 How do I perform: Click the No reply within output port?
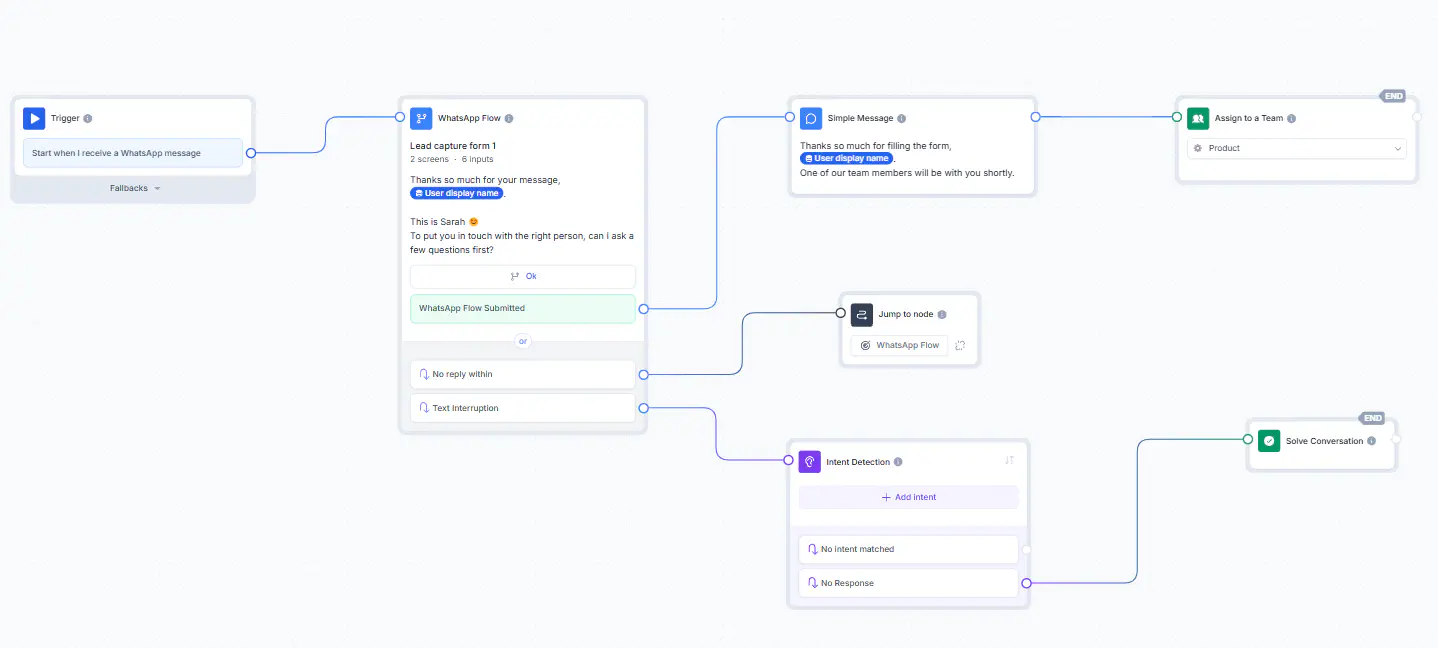tap(643, 375)
